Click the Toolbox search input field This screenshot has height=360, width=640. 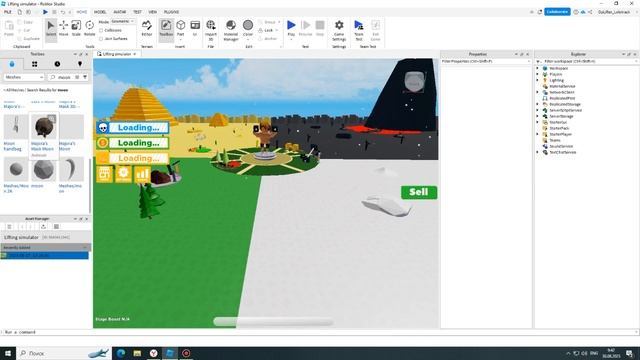tap(64, 77)
